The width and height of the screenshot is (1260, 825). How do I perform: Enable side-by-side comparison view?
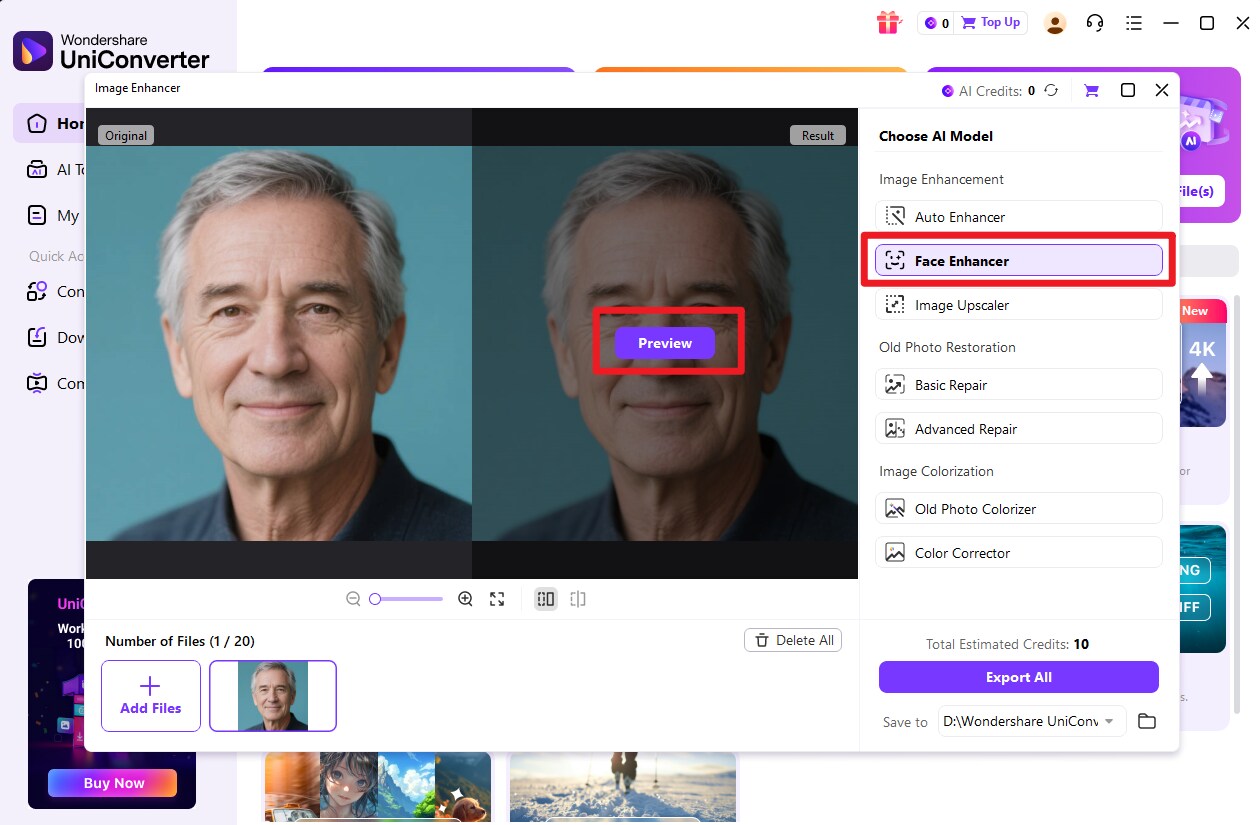(545, 599)
